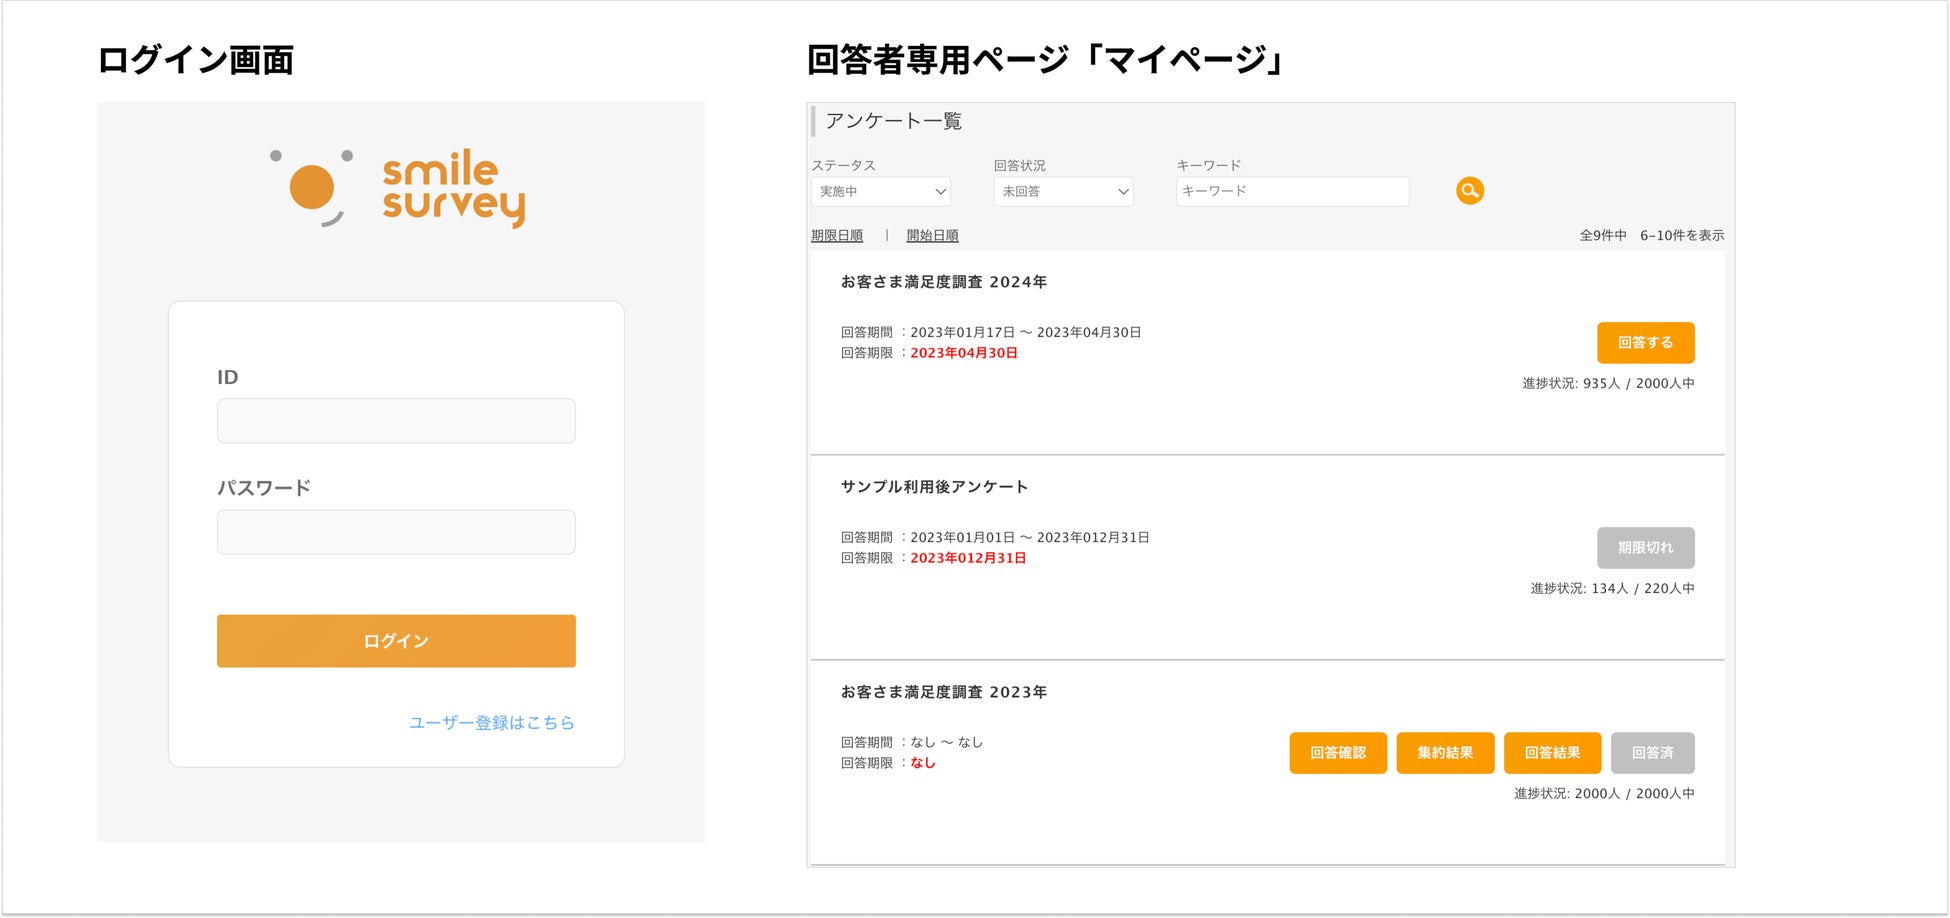
Task: Sort the list by 期限日順
Action: [x=837, y=236]
